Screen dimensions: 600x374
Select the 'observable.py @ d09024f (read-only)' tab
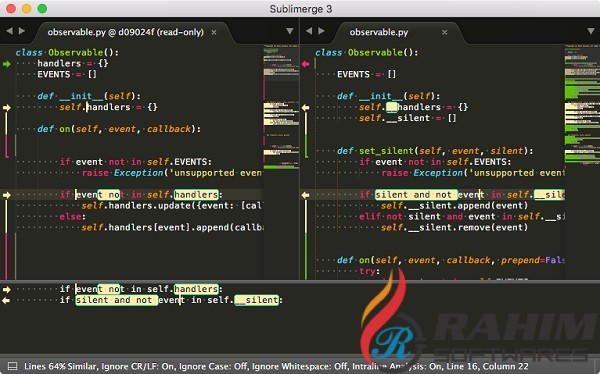click(126, 32)
